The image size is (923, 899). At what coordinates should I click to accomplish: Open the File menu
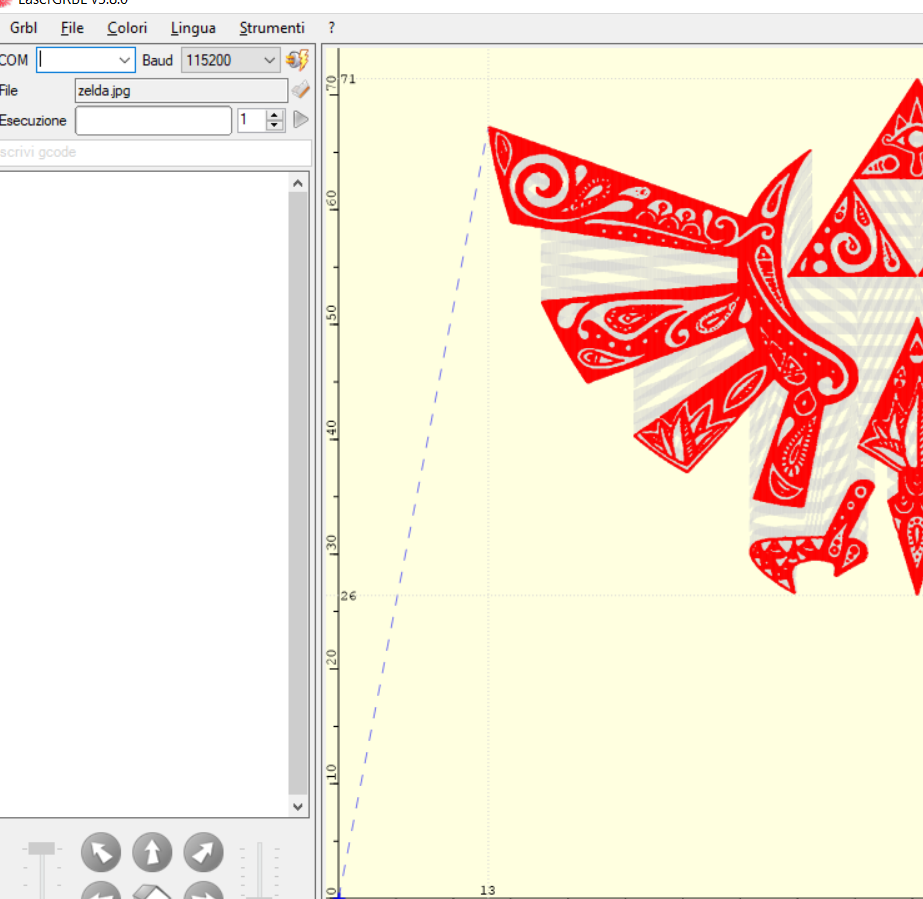click(x=72, y=28)
